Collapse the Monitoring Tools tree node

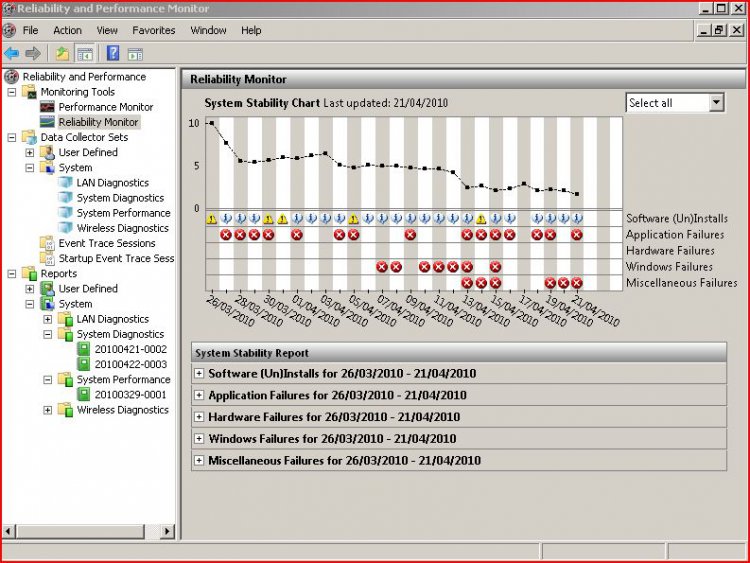12,91
